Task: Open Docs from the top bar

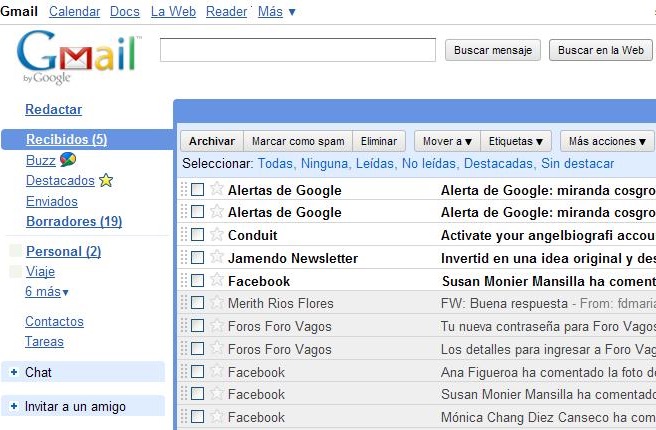Action: click(x=125, y=12)
